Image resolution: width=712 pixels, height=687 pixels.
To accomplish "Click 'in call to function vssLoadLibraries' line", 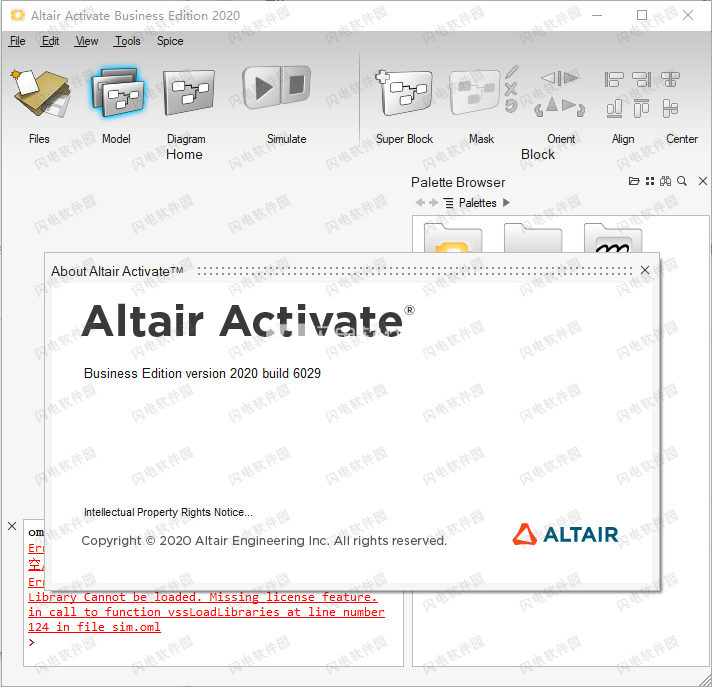I will point(206,612).
